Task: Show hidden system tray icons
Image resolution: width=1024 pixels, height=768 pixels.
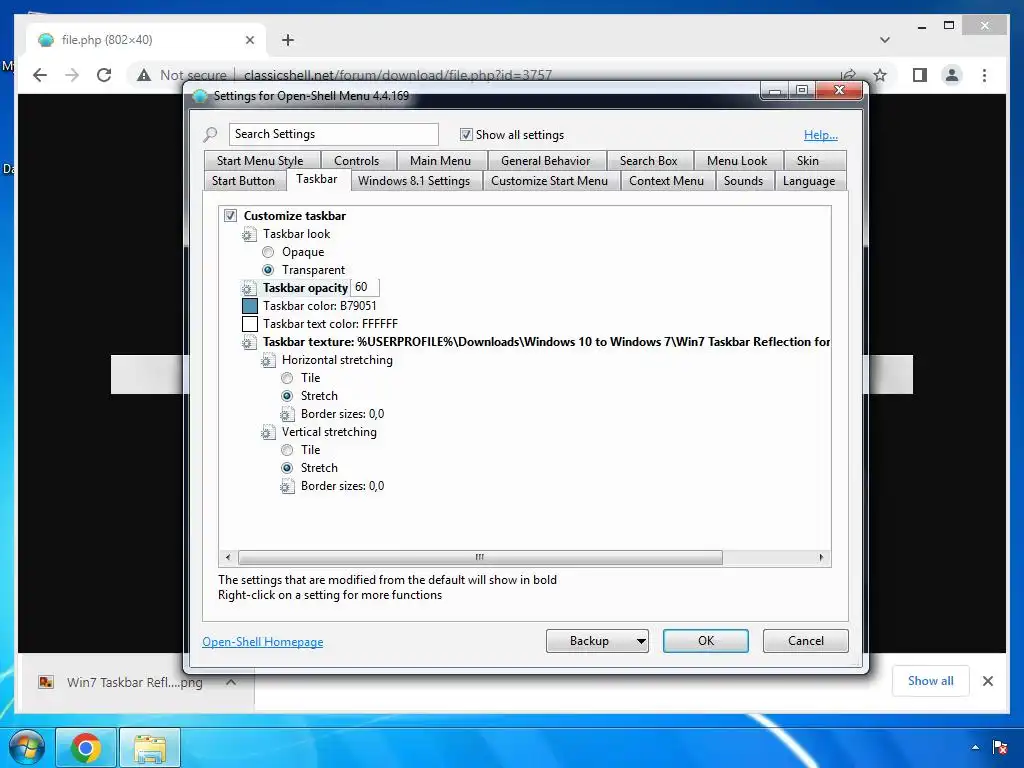Action: 975,747
